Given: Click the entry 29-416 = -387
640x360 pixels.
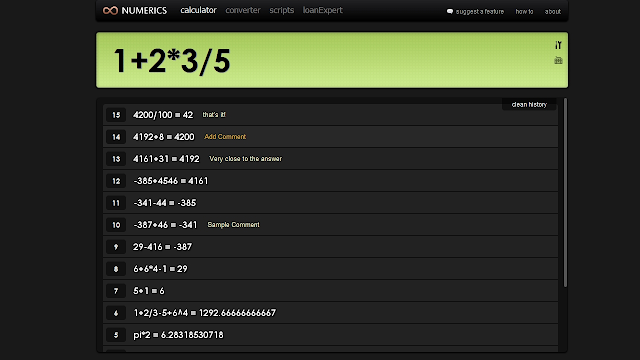Looking at the screenshot, I should (x=162, y=247).
